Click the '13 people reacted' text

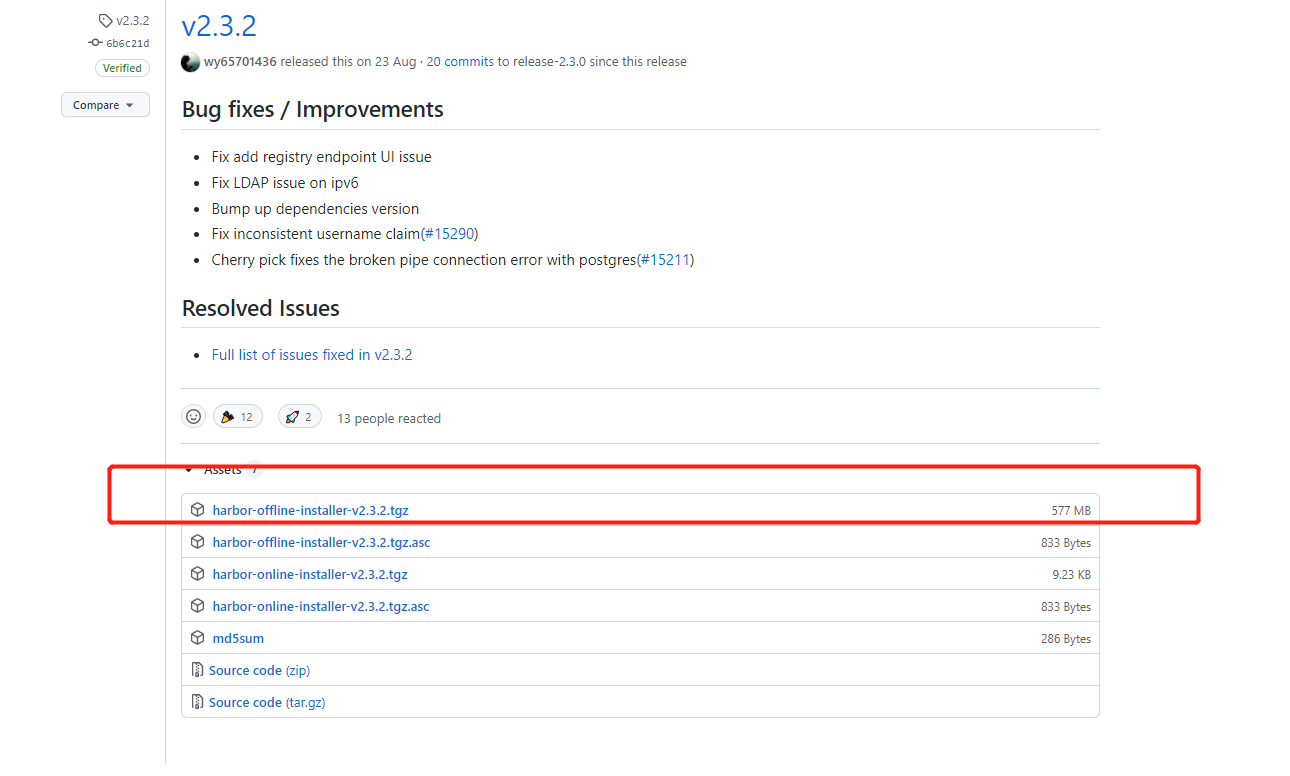pyautogui.click(x=389, y=418)
